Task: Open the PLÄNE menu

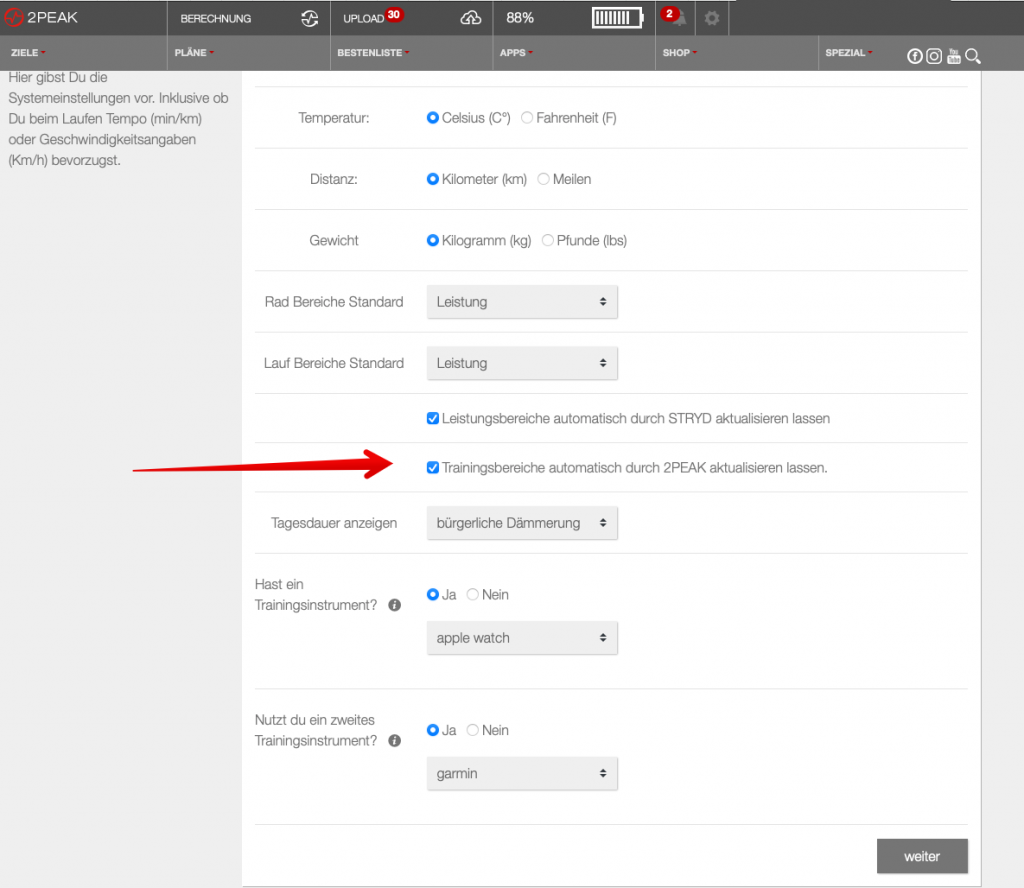Action: click(x=194, y=53)
